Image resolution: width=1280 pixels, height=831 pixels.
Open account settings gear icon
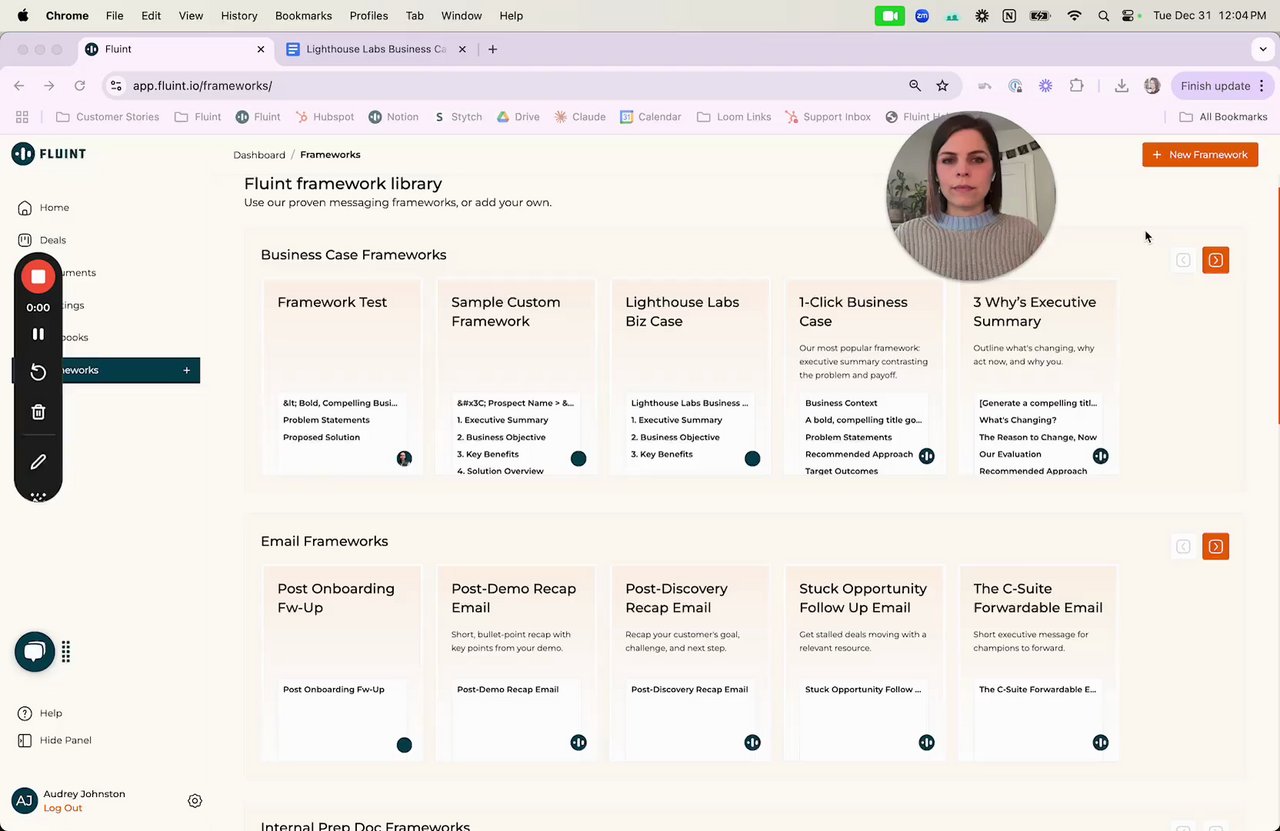(195, 801)
